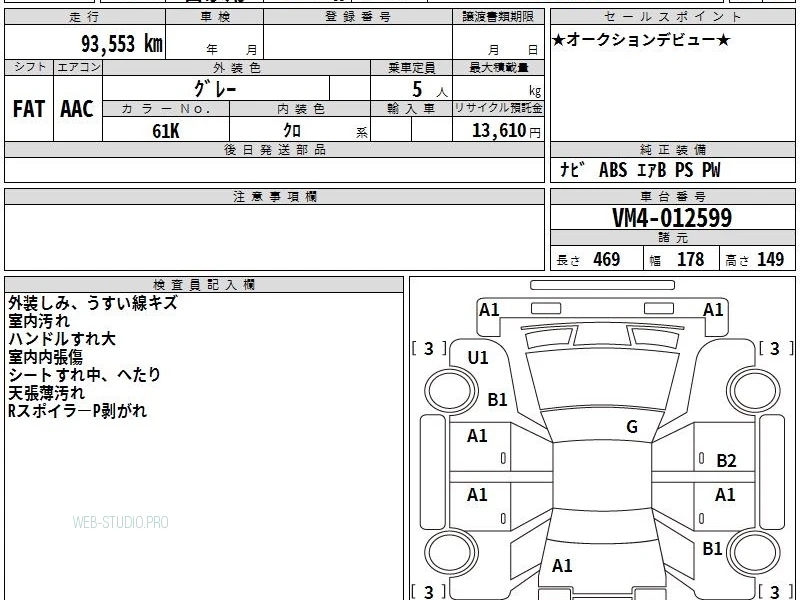Screen dimensions: 800x600
Task: Click the G mark on the car diagram
Action: [632, 427]
